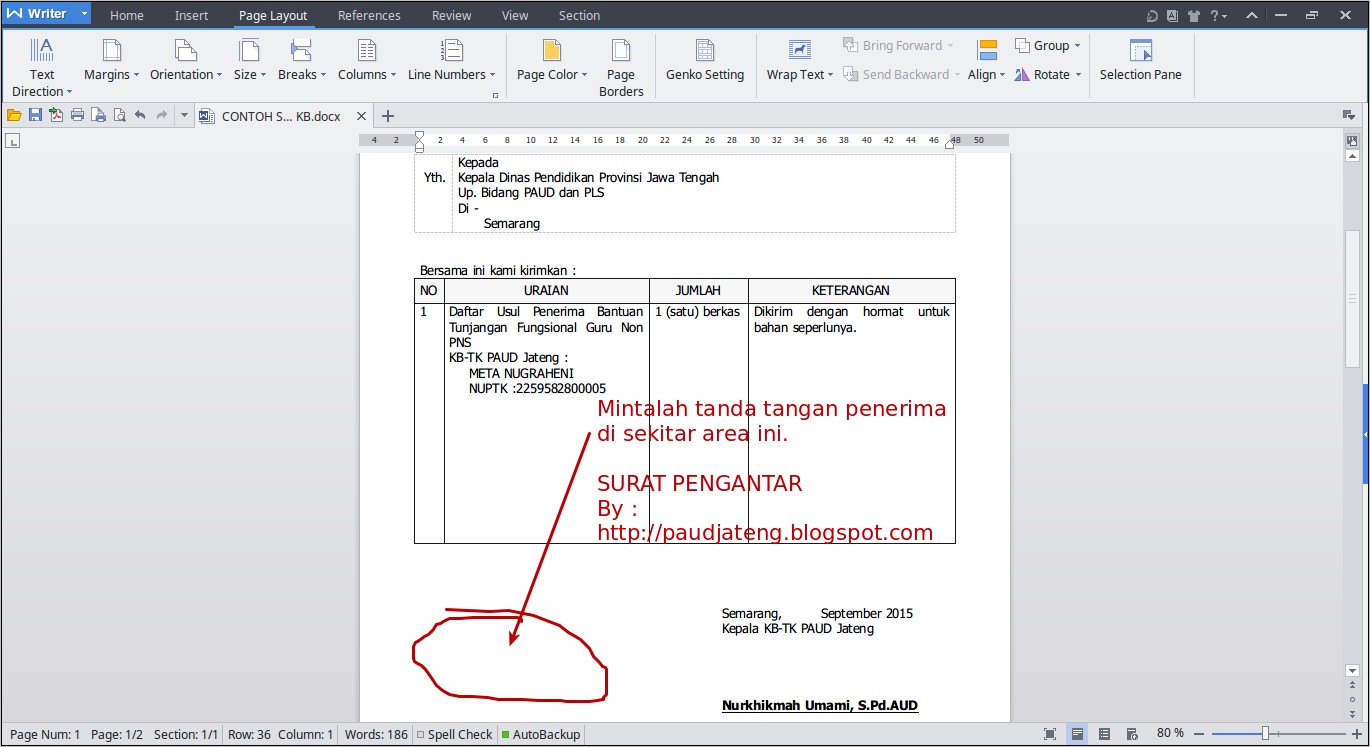Screen dimensions: 1370x747
Task: Open print preview magnifier icon
Action: 119,116
